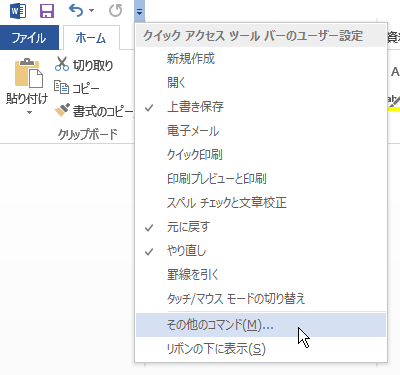Uncheck やり直し in the menu
Image resolution: width=400 pixels, height=375 pixels.
(x=261, y=251)
